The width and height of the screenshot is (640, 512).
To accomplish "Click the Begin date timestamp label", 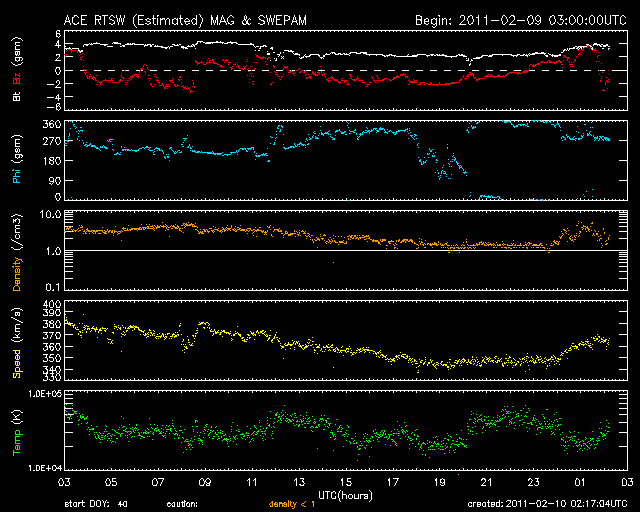I will pos(520,20).
